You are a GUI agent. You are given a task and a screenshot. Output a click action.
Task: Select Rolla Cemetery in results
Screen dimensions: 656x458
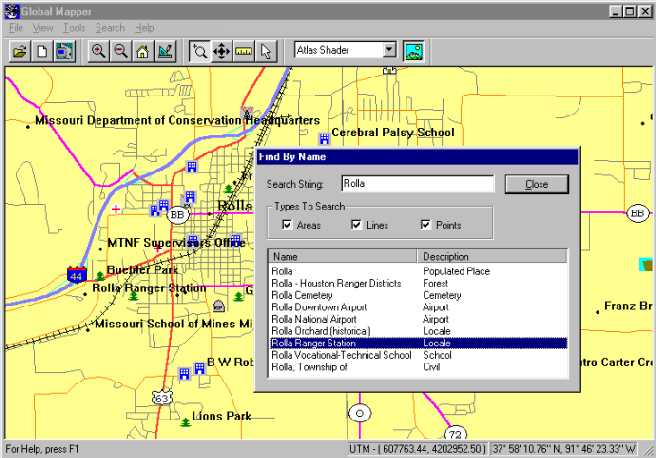[x=418, y=295]
